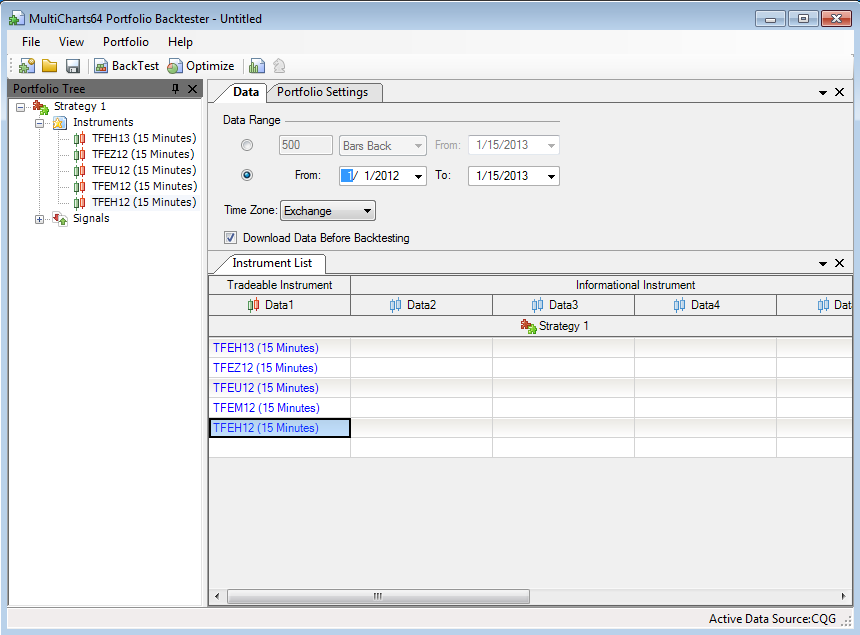Viewport: 860px width, 635px height.
Task: Close the Data panel
Action: click(839, 92)
